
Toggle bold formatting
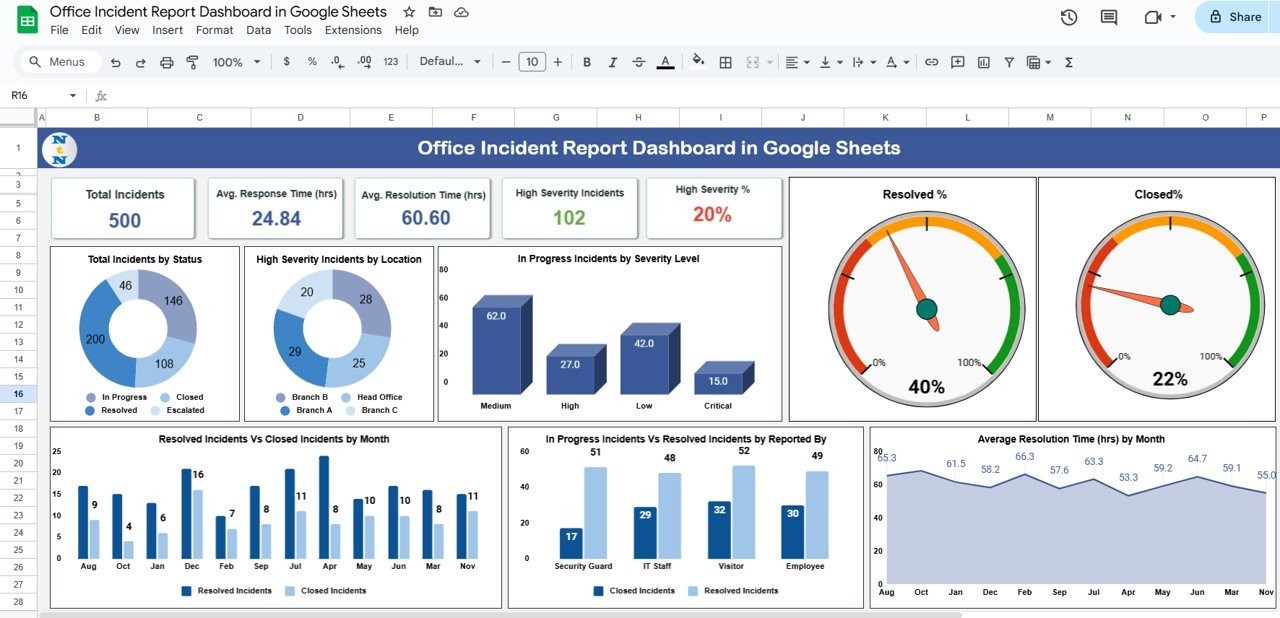[587, 62]
